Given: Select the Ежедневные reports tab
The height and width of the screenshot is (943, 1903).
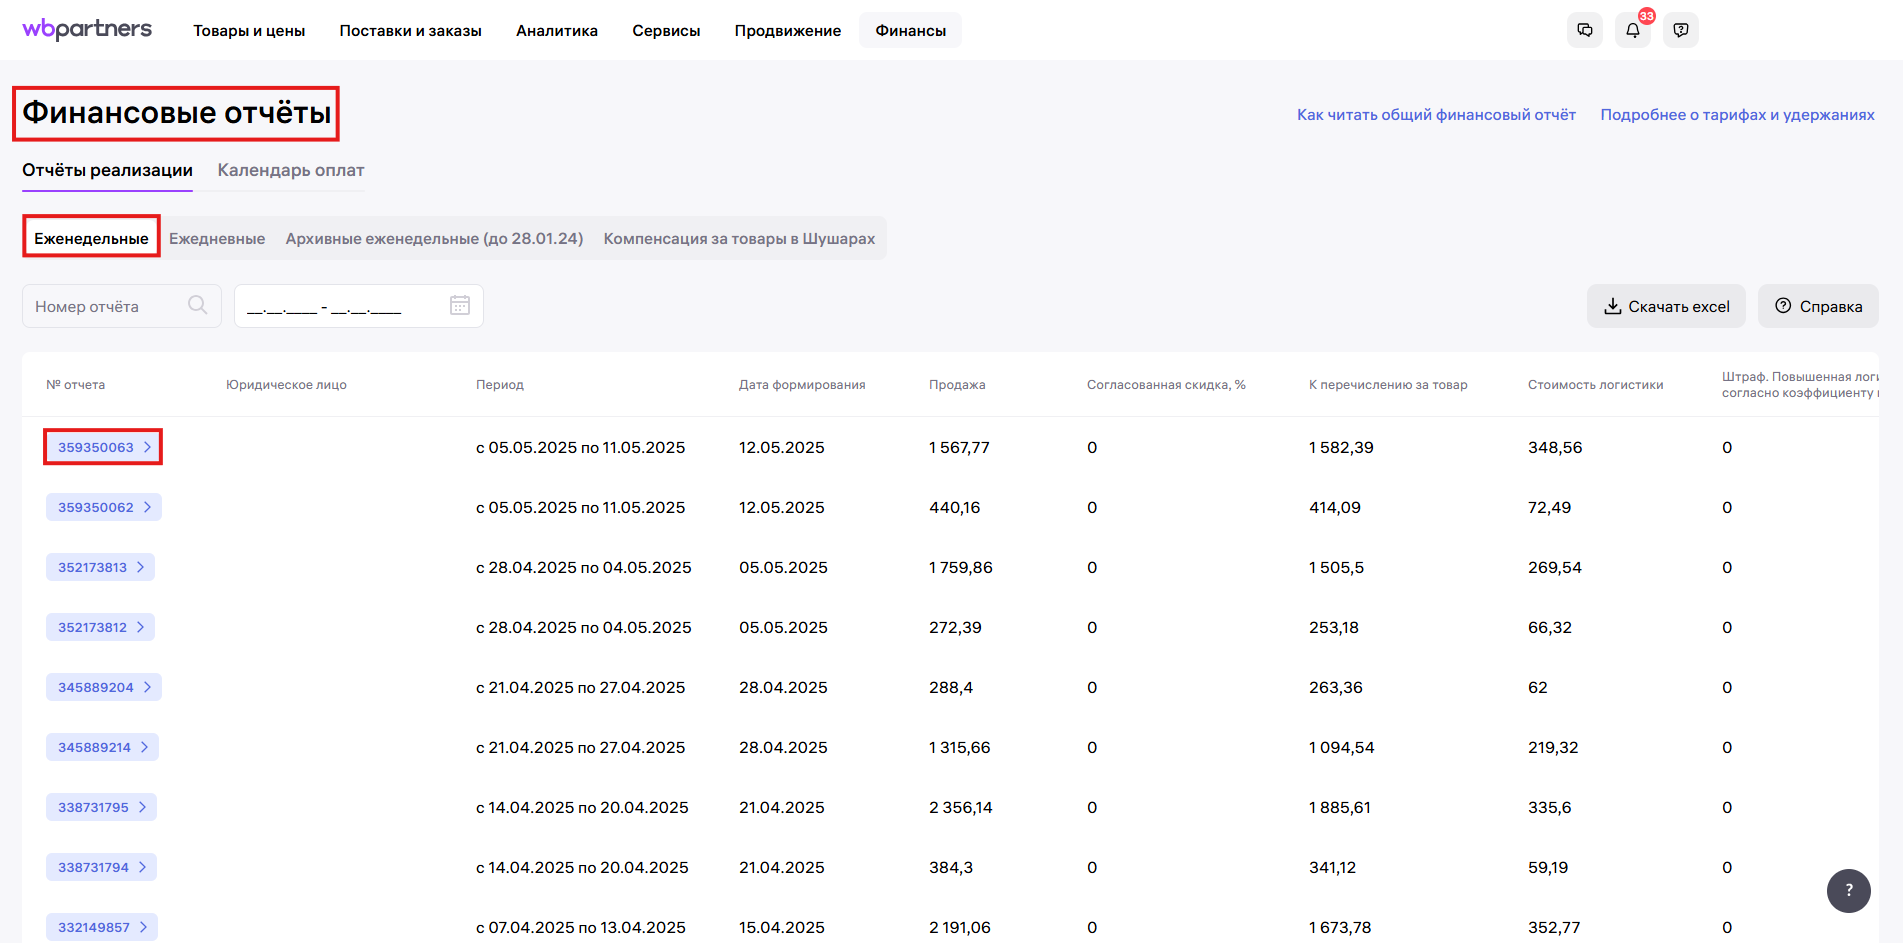Looking at the screenshot, I should pyautogui.click(x=217, y=238).
